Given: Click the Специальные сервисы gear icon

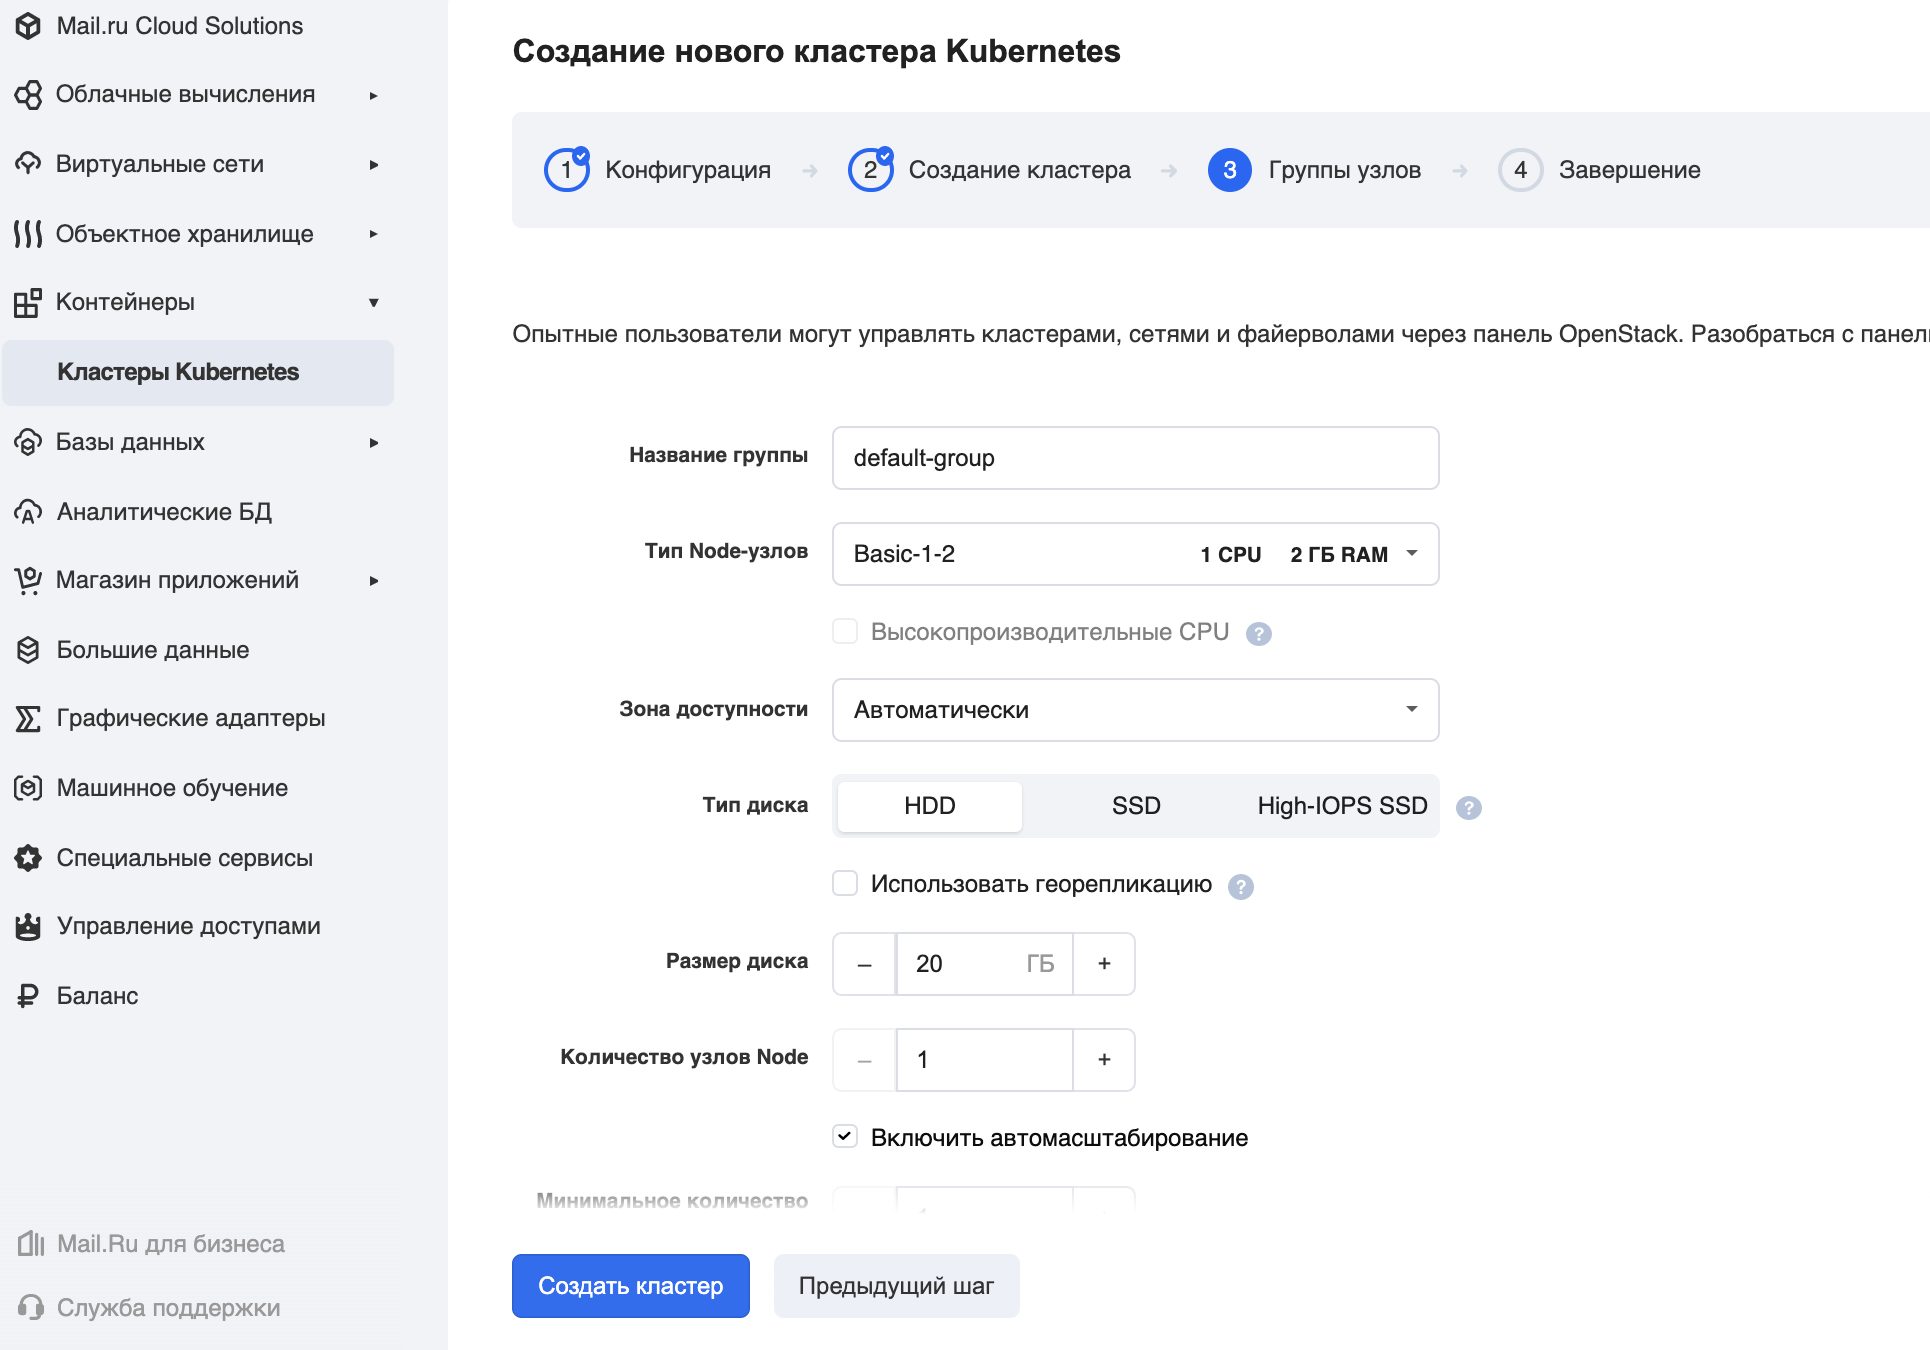Looking at the screenshot, I should [28, 858].
